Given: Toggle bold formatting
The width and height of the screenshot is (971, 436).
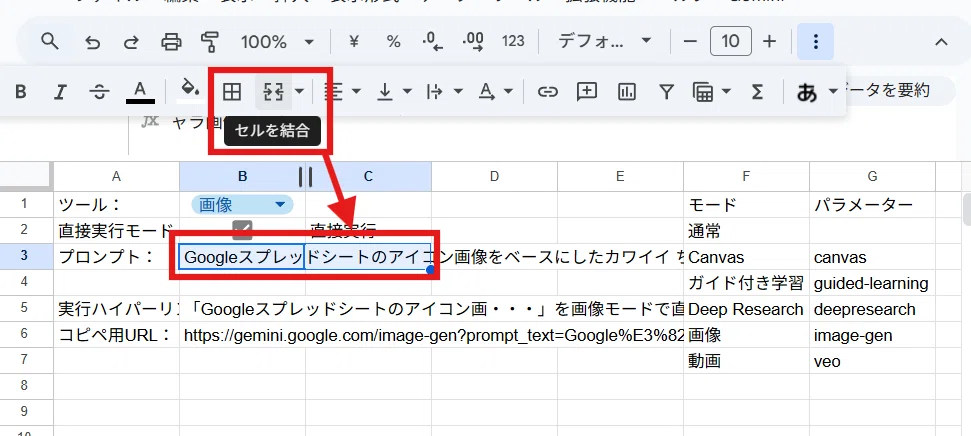Looking at the screenshot, I should click(21, 92).
